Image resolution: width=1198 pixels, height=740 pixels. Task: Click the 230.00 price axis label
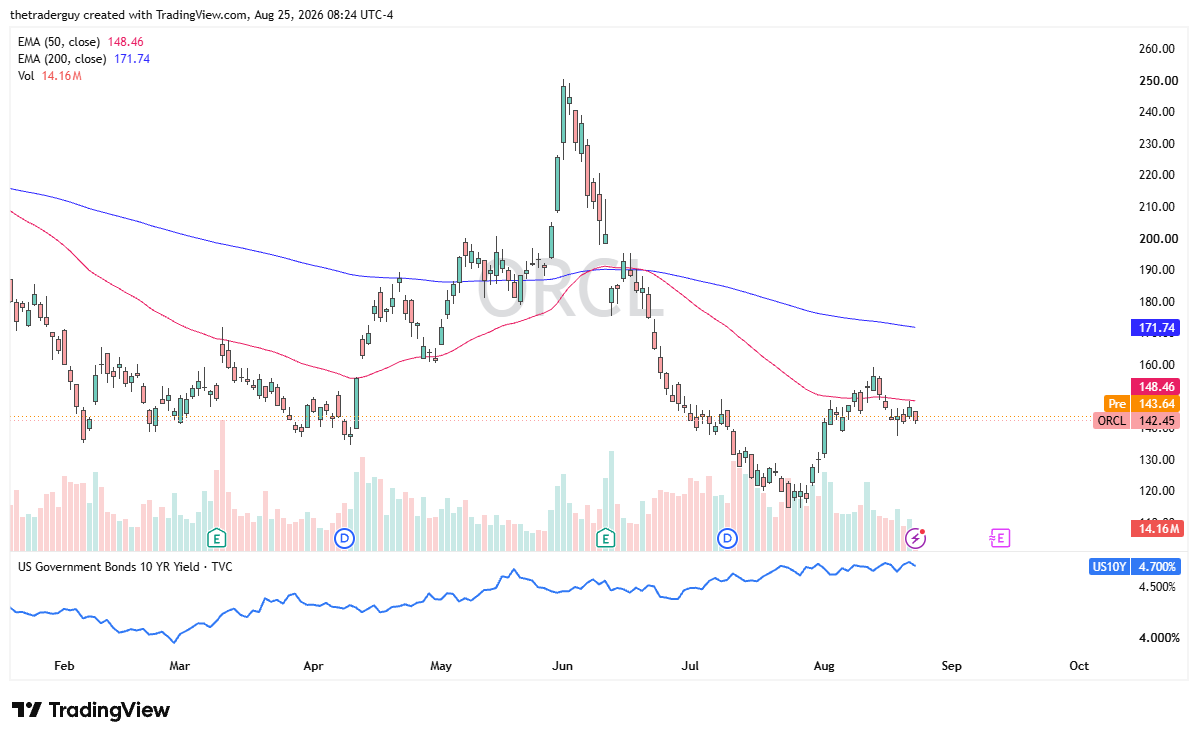click(1157, 144)
